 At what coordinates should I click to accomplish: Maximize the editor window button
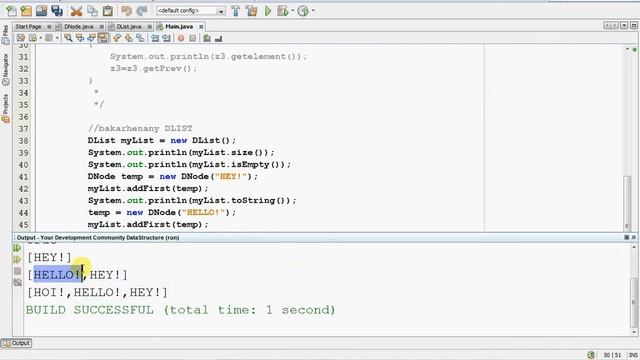point(634,26)
